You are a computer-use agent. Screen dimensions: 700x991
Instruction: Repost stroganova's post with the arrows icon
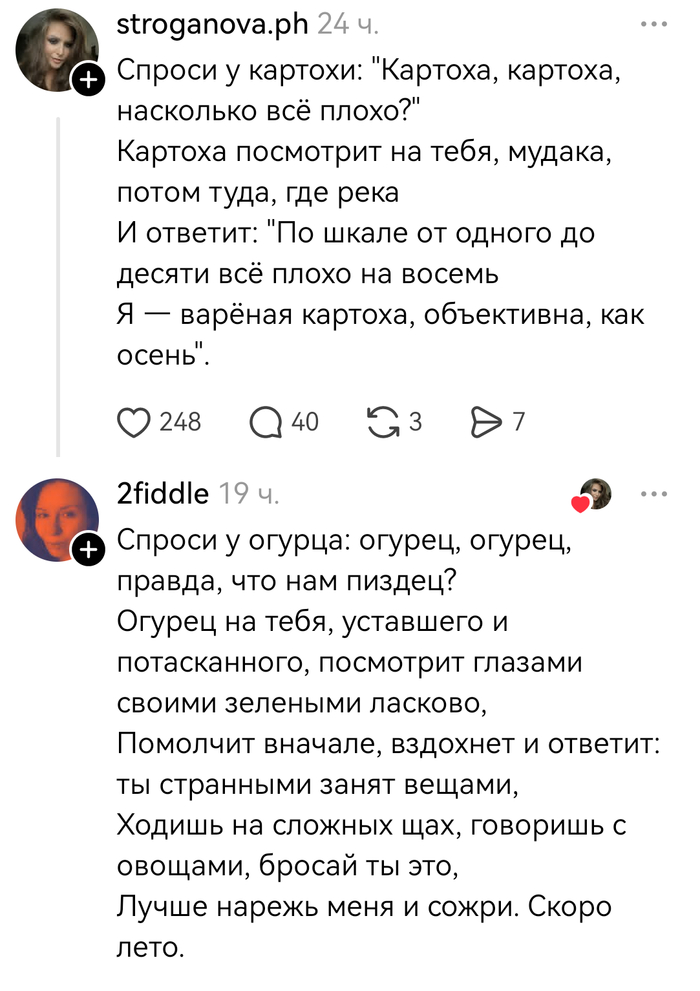click(383, 421)
